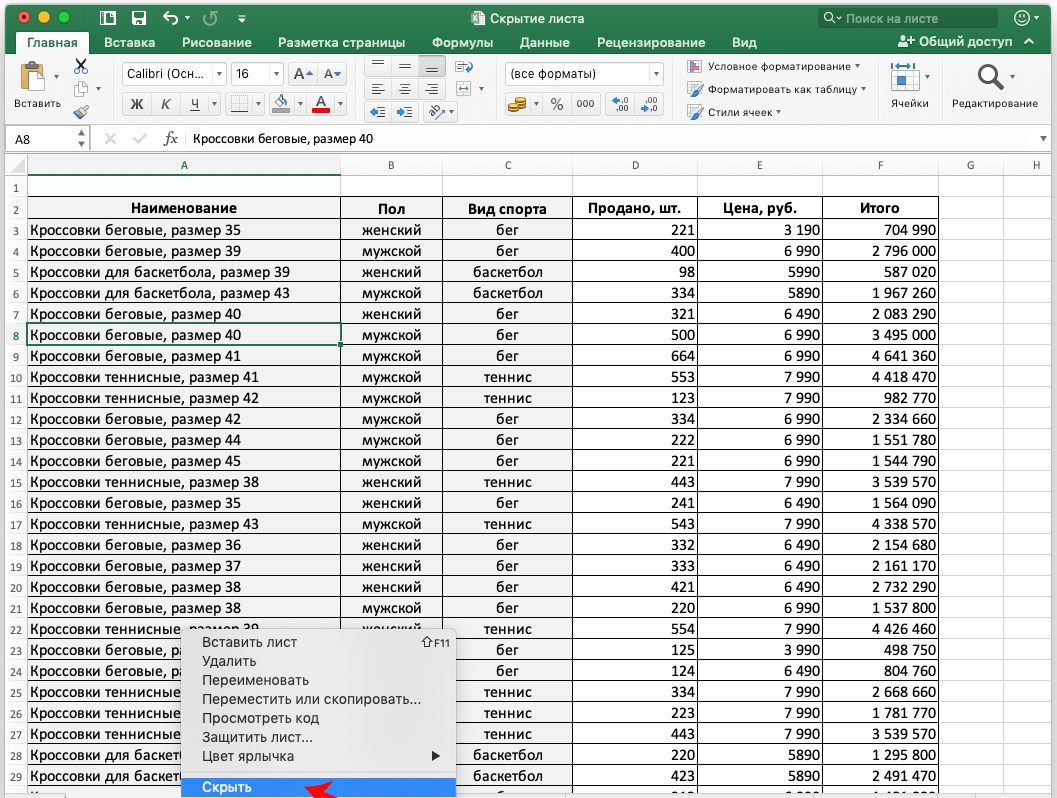Viewport: 1057px width, 798px height.
Task: Click the Cut scissors icon
Action: click(x=81, y=66)
